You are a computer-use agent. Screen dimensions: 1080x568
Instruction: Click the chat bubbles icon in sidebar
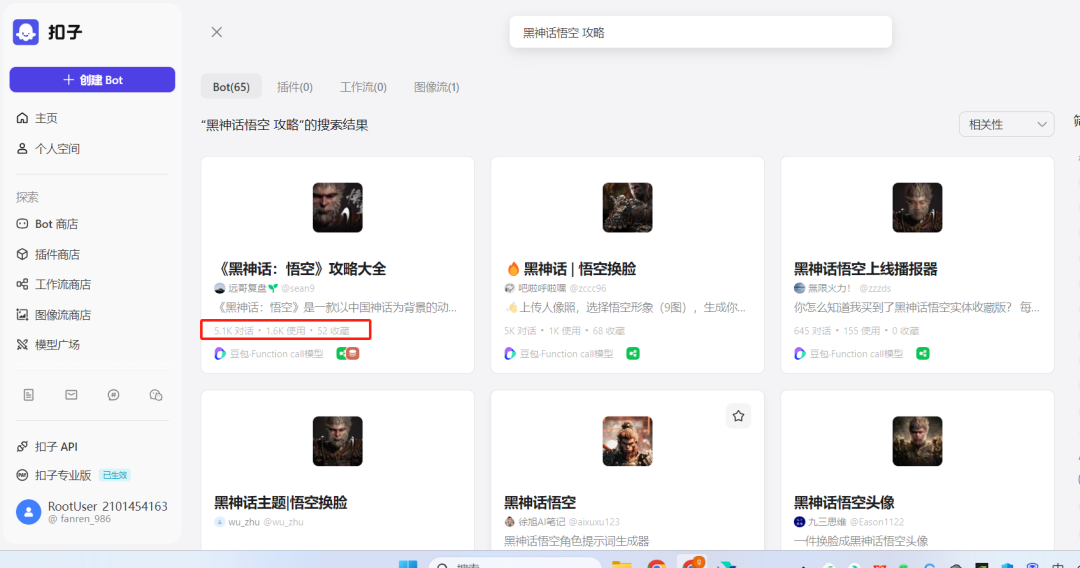point(156,395)
